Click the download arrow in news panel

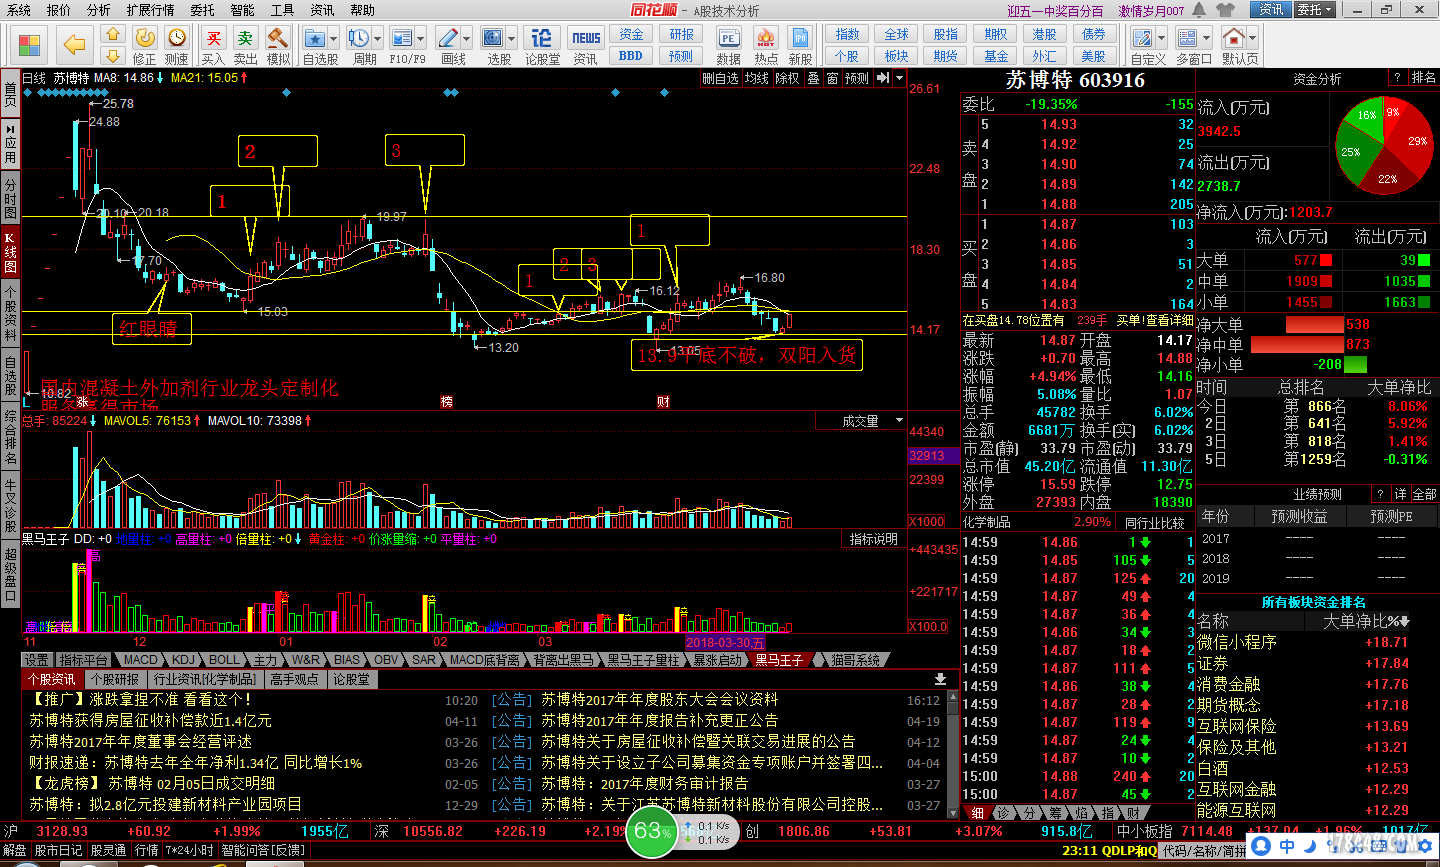click(x=940, y=679)
